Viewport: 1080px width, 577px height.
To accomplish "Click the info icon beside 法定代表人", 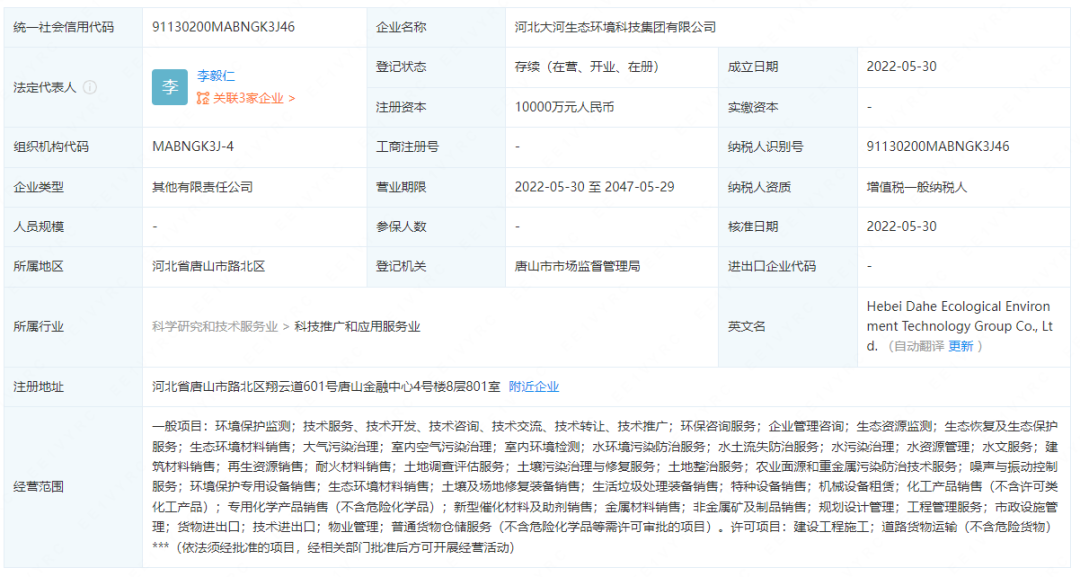I will 90,87.
